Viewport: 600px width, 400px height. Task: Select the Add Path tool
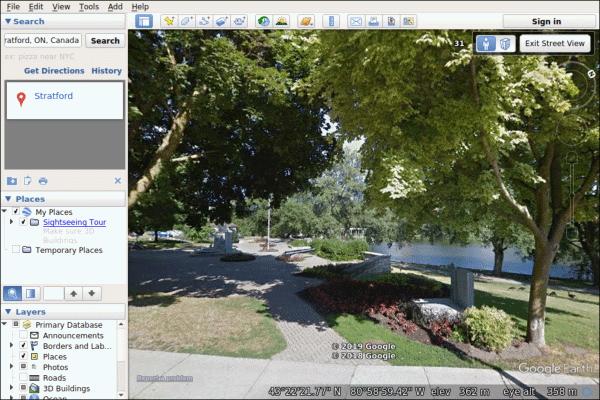204,21
